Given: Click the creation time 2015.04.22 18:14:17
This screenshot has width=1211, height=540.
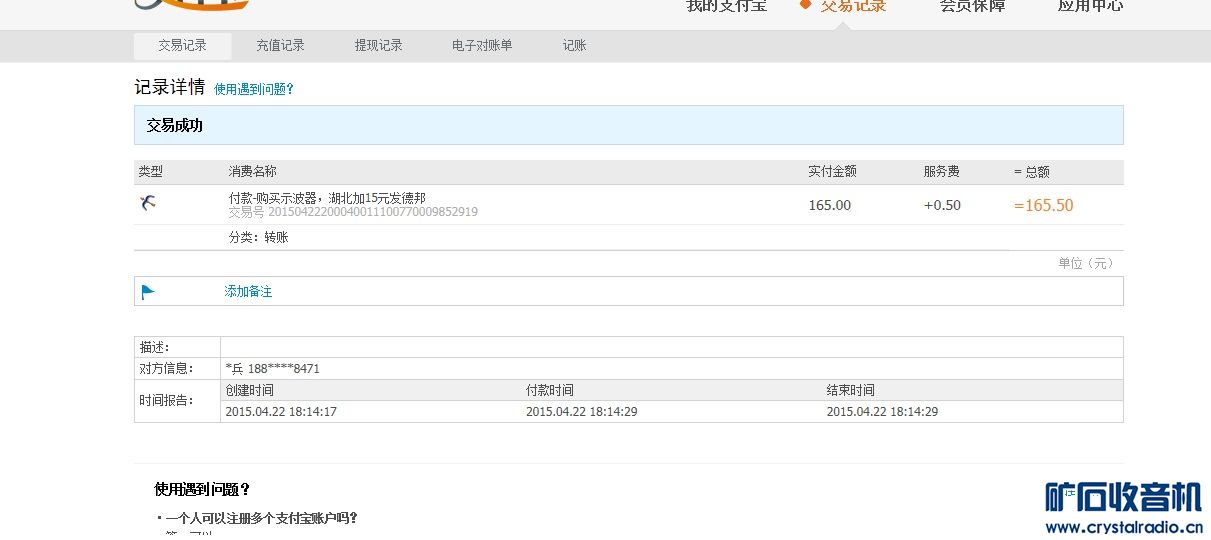Looking at the screenshot, I should click(281, 412).
